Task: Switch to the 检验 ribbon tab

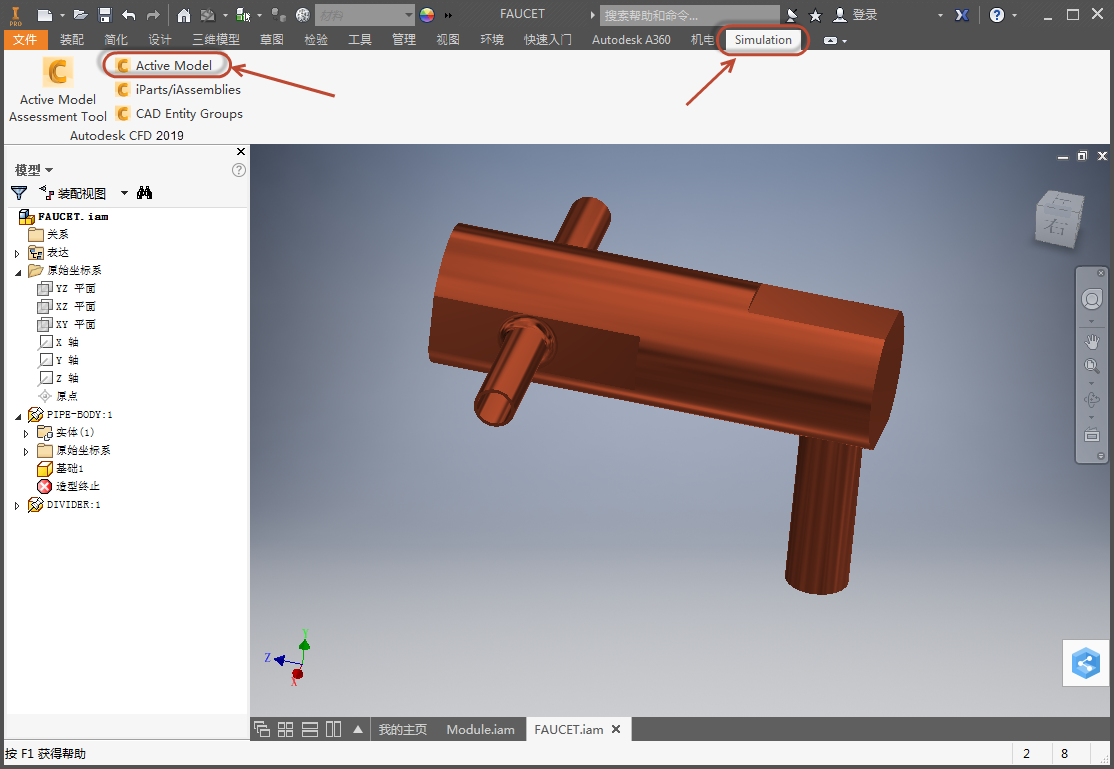Action: 316,40
